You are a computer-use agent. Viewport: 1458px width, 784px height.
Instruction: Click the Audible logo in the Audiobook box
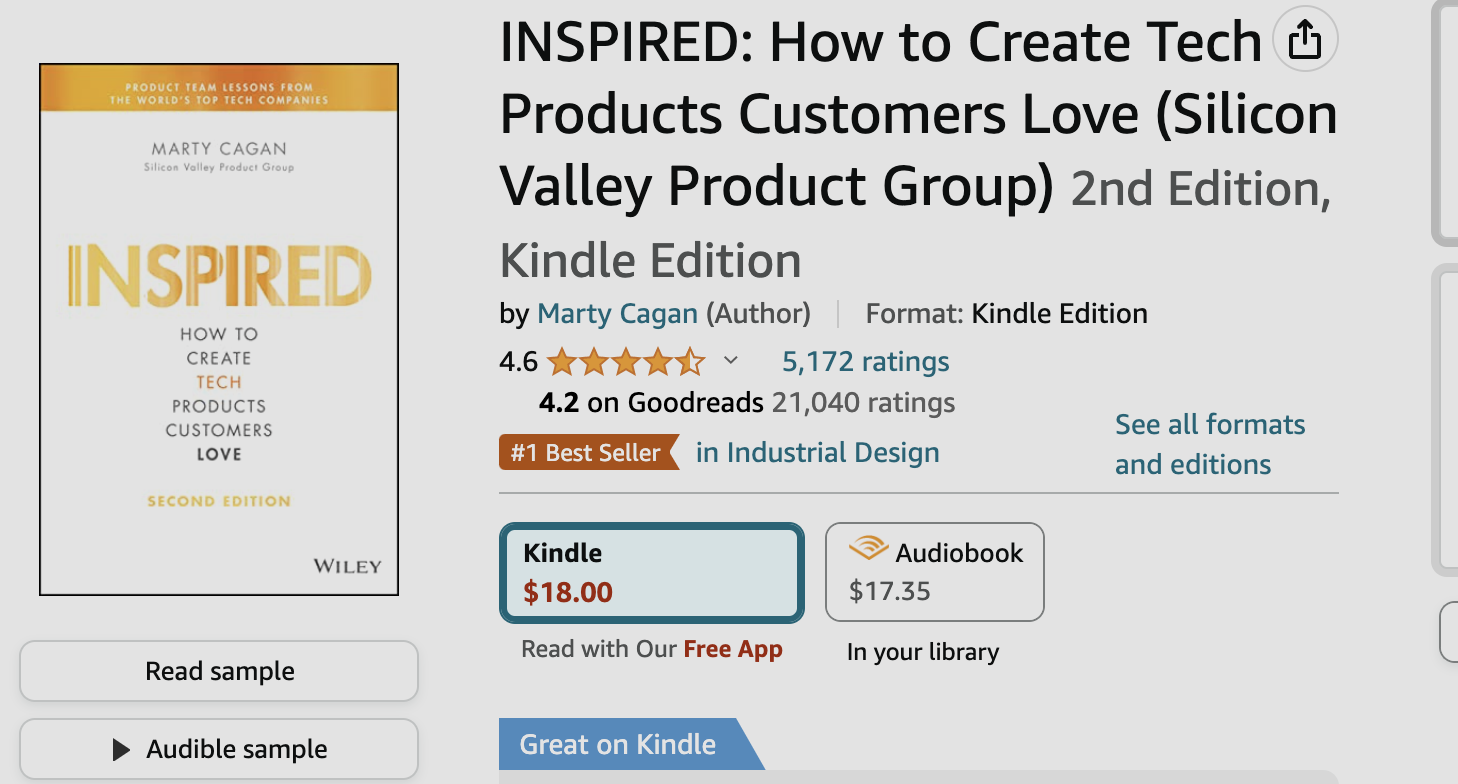(x=868, y=550)
